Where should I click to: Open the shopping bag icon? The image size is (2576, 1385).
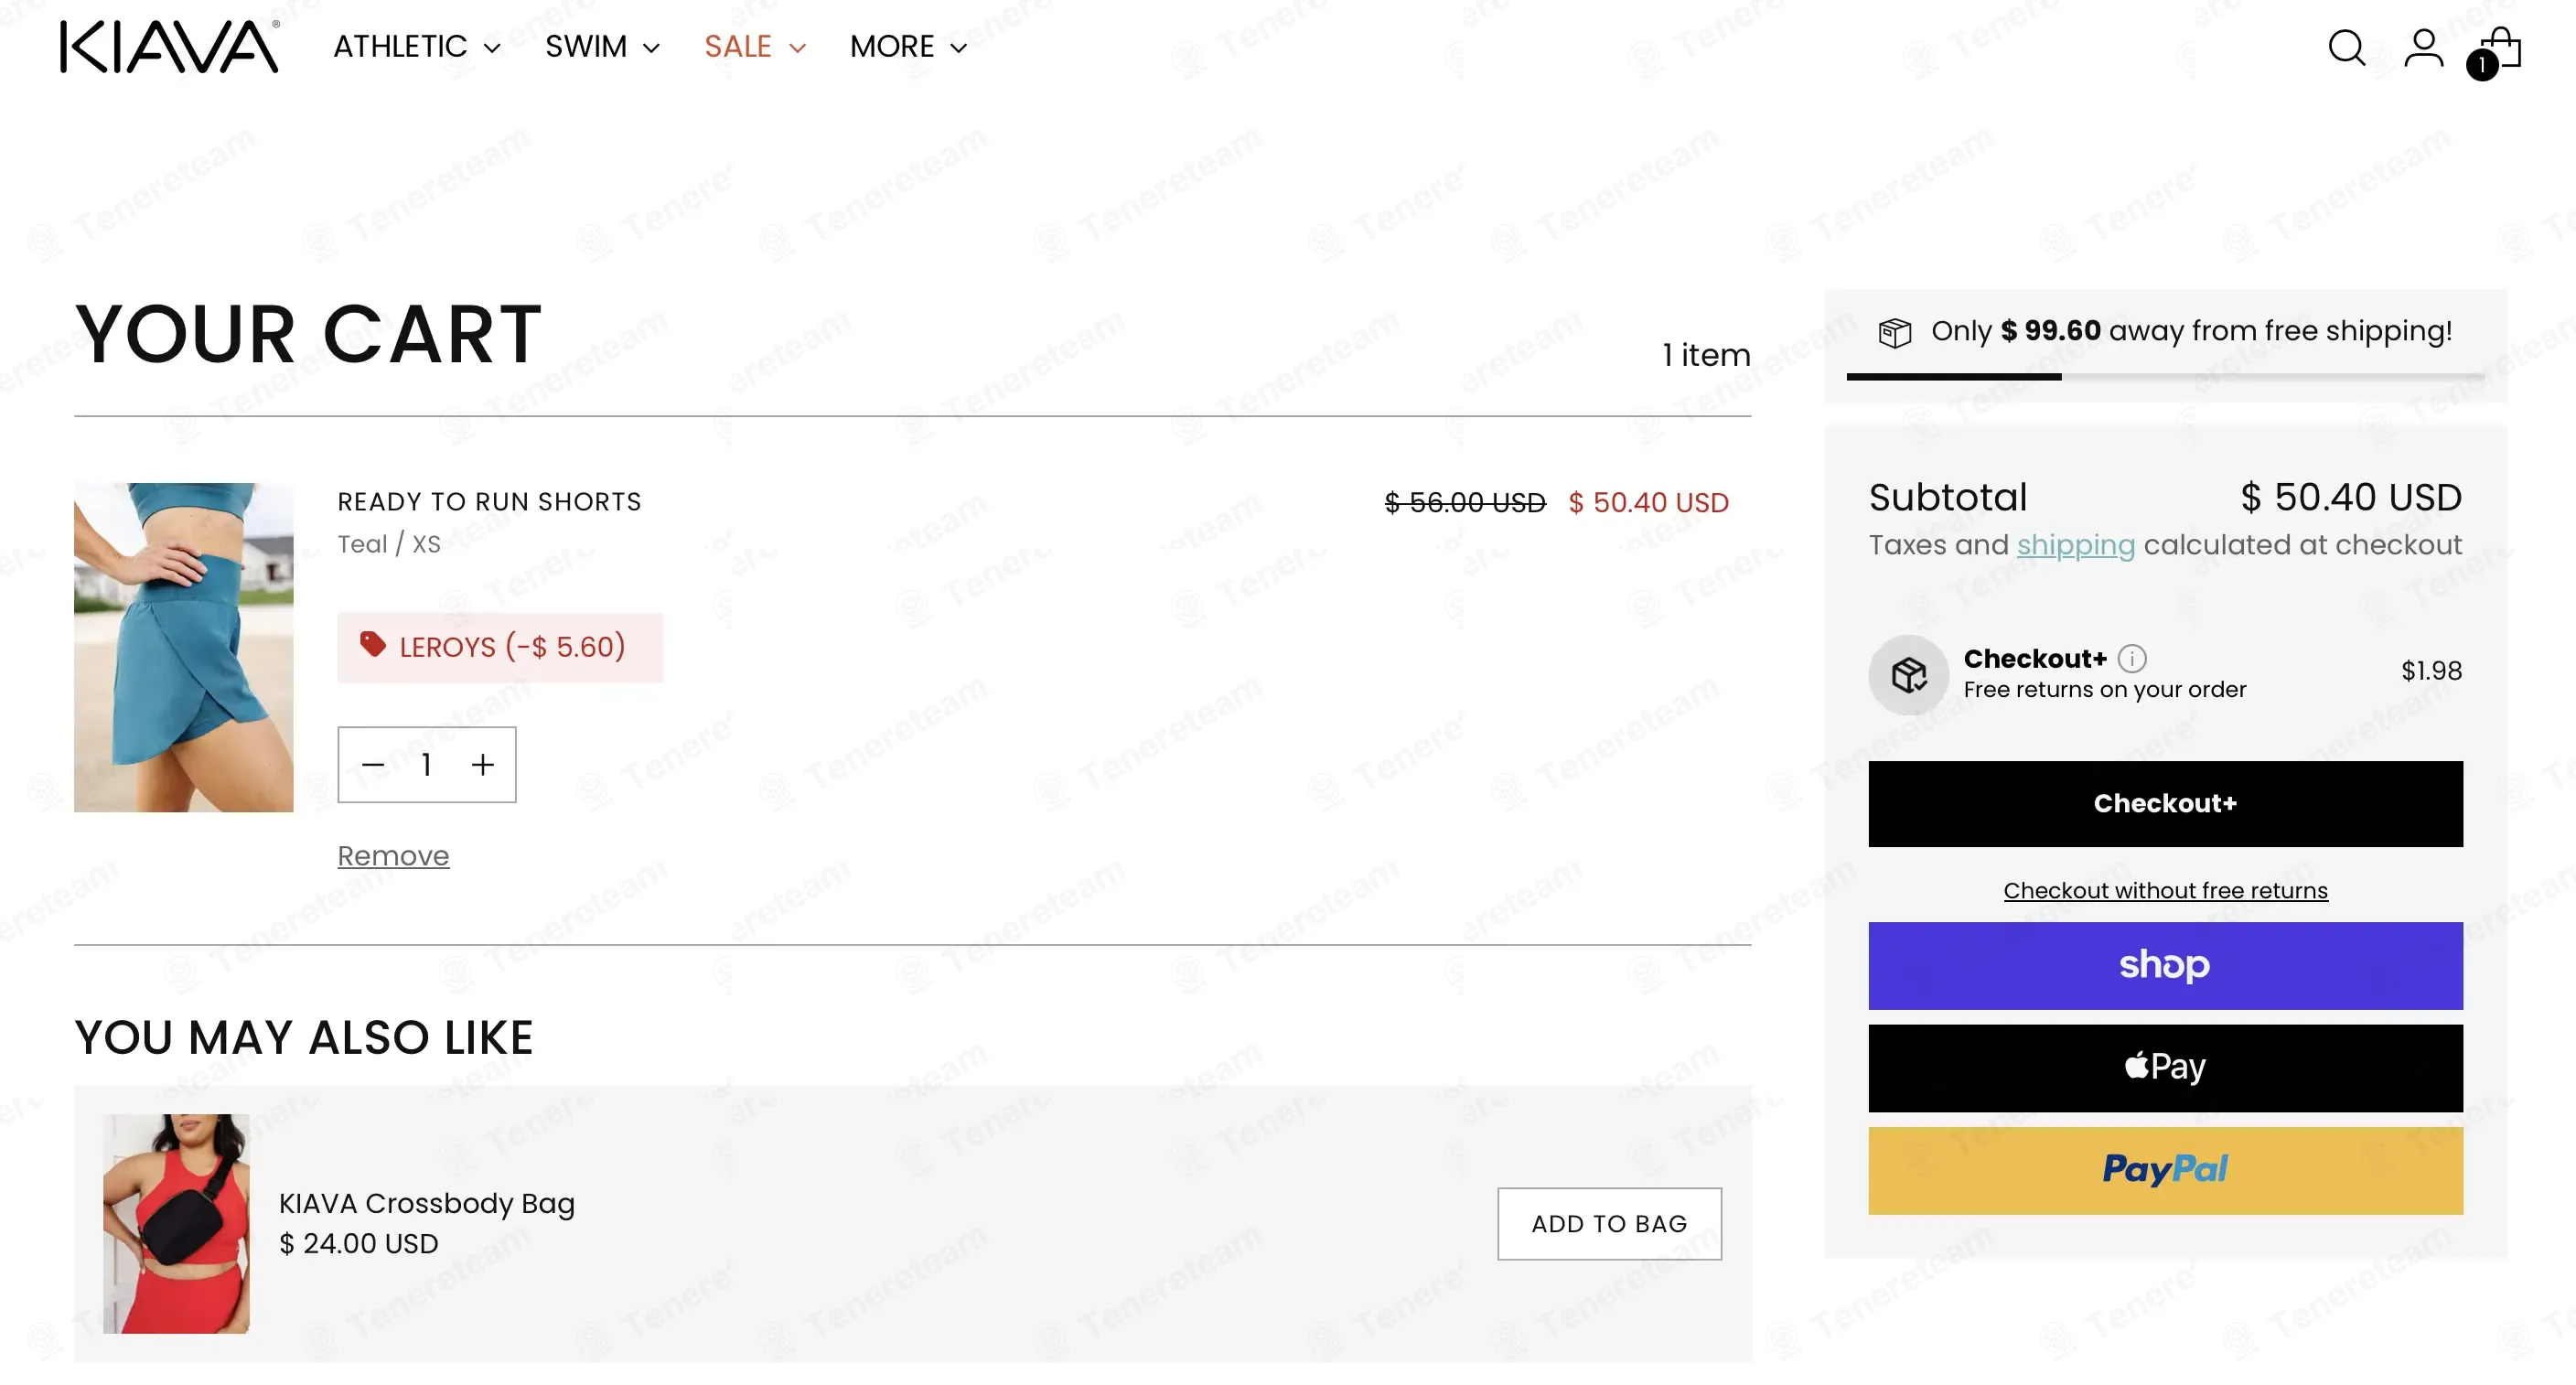pyautogui.click(x=2501, y=47)
